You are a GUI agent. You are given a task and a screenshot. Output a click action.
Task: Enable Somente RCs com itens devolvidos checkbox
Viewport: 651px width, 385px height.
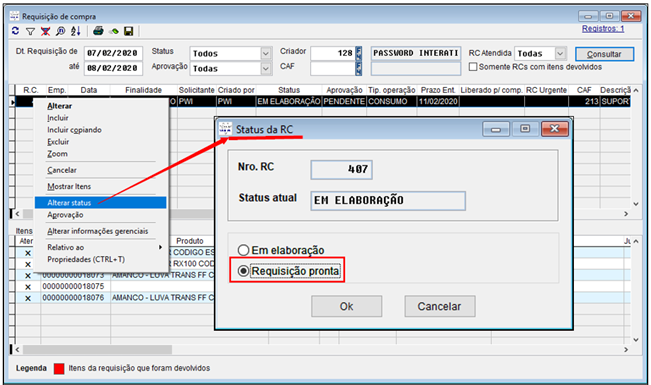[473, 67]
